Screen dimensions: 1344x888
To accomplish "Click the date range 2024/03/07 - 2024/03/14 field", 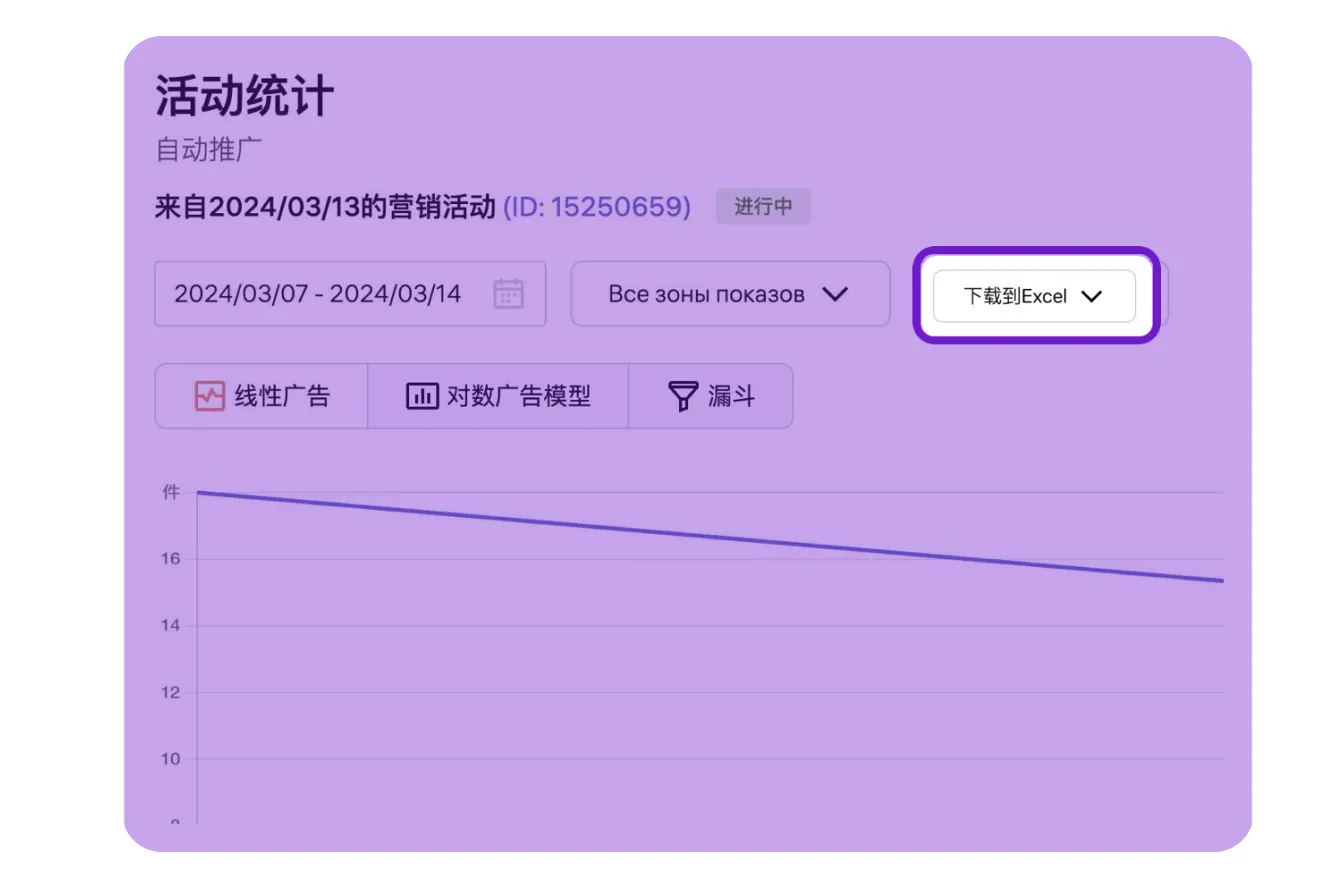I will click(x=350, y=294).
